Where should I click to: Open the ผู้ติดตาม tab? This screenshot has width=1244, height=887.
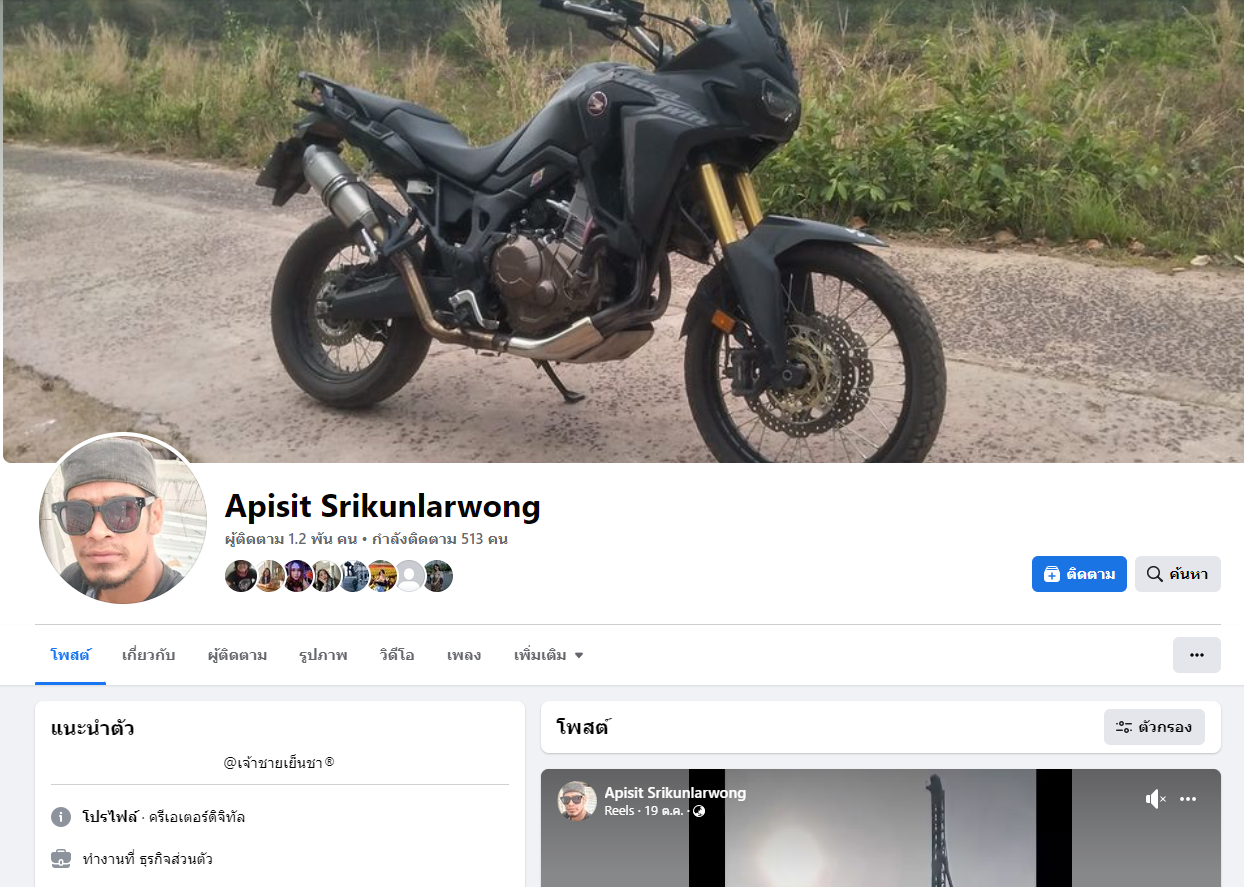coord(237,655)
